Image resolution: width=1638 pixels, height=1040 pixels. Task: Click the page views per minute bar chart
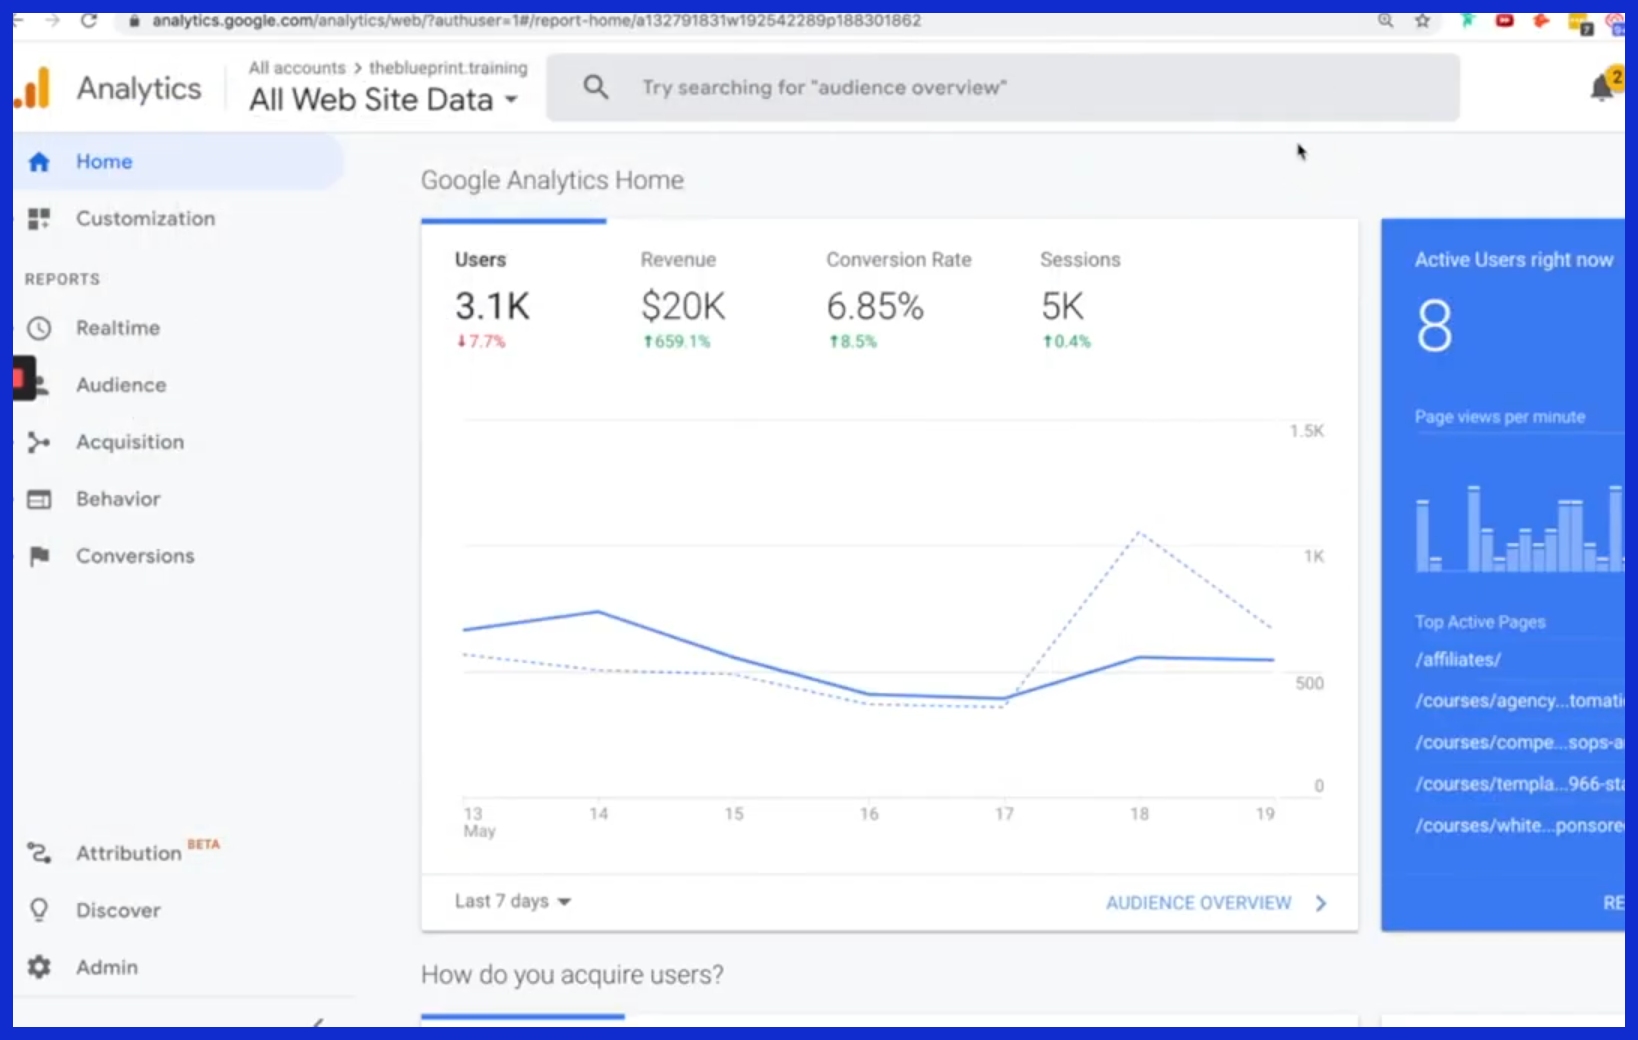pos(1519,528)
